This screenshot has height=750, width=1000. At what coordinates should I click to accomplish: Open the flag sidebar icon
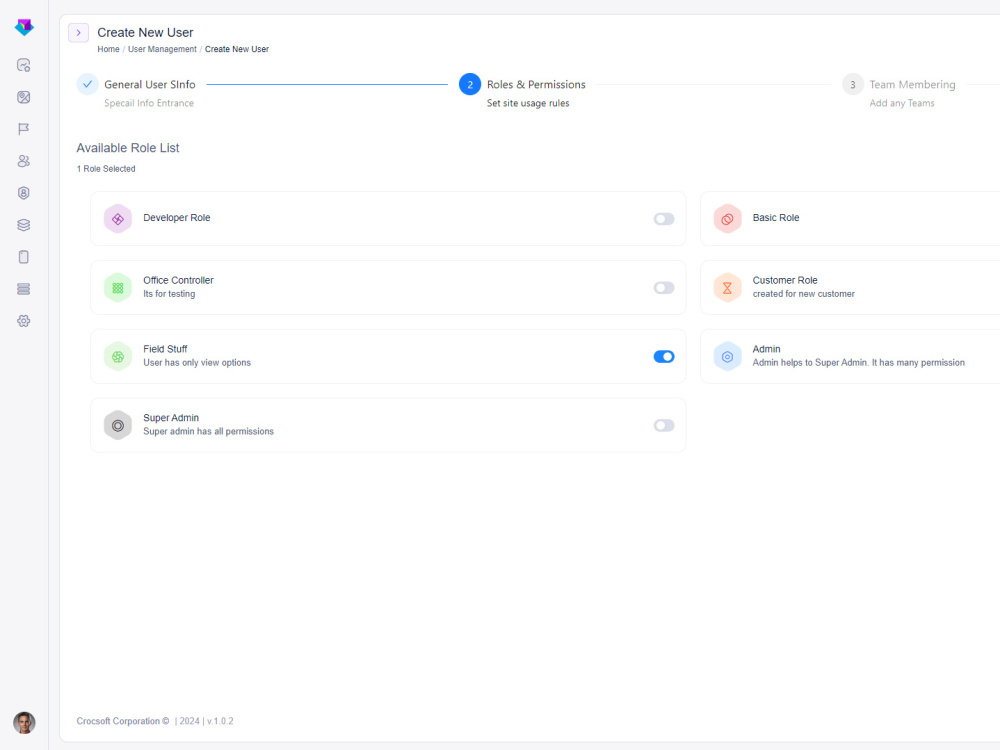24,129
